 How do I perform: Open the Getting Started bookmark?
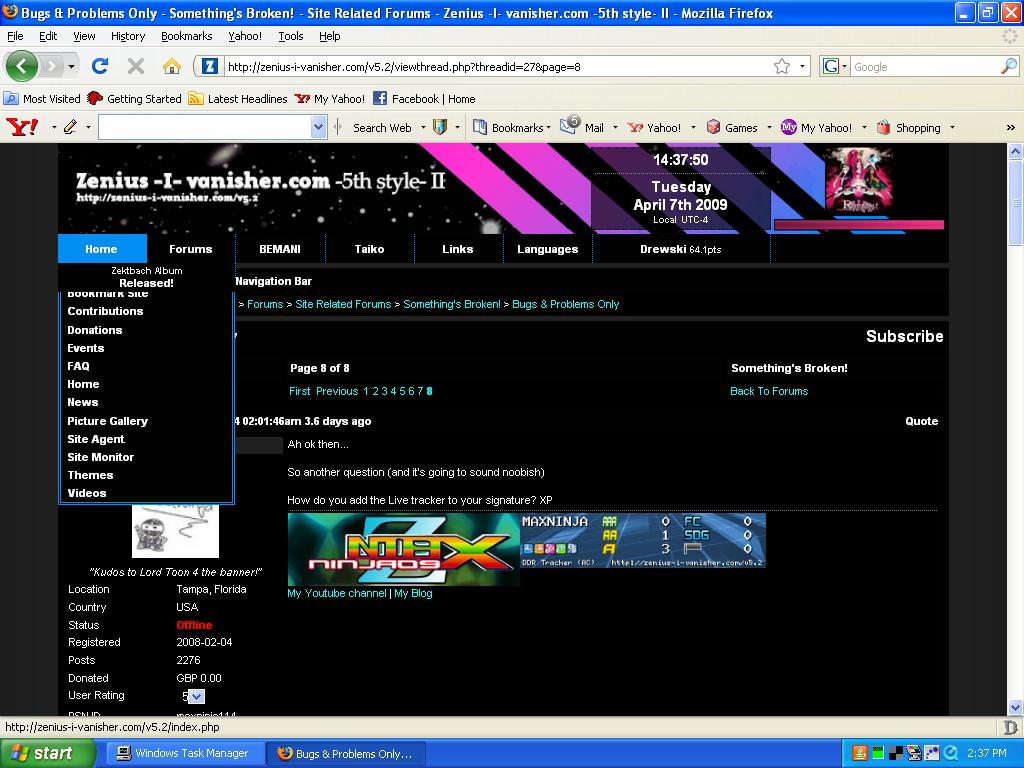135,99
